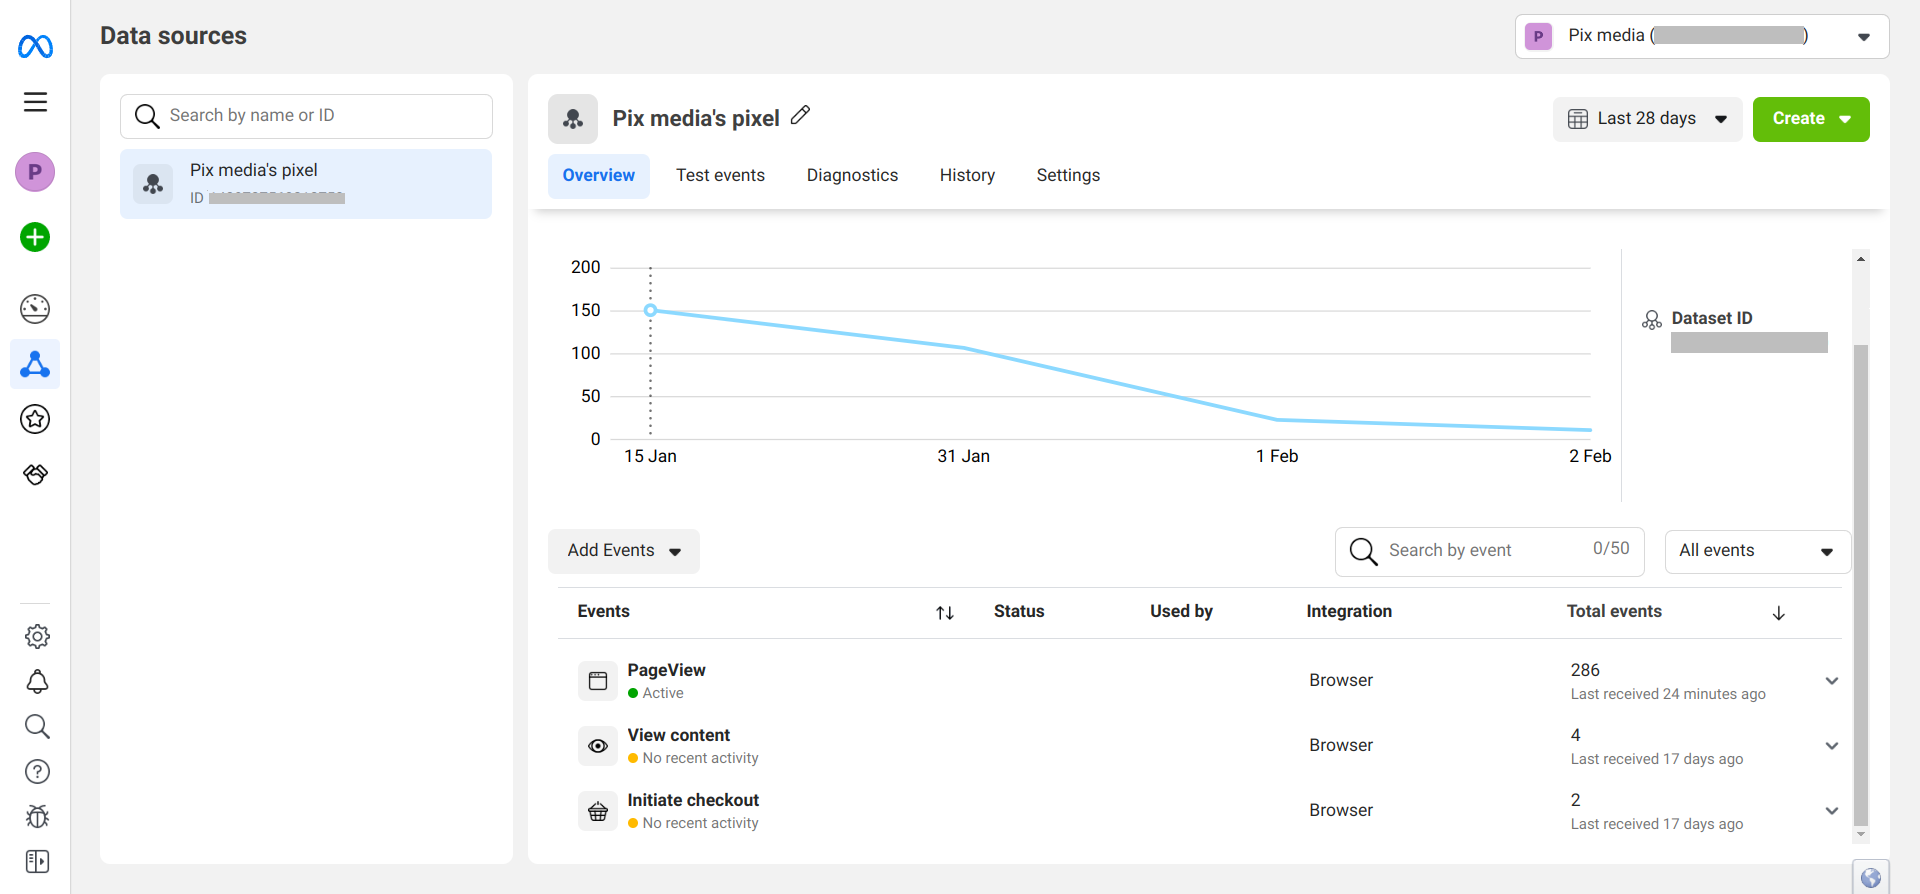This screenshot has width=1920, height=894.
Task: Click the help question mark icon
Action: pyautogui.click(x=37, y=772)
